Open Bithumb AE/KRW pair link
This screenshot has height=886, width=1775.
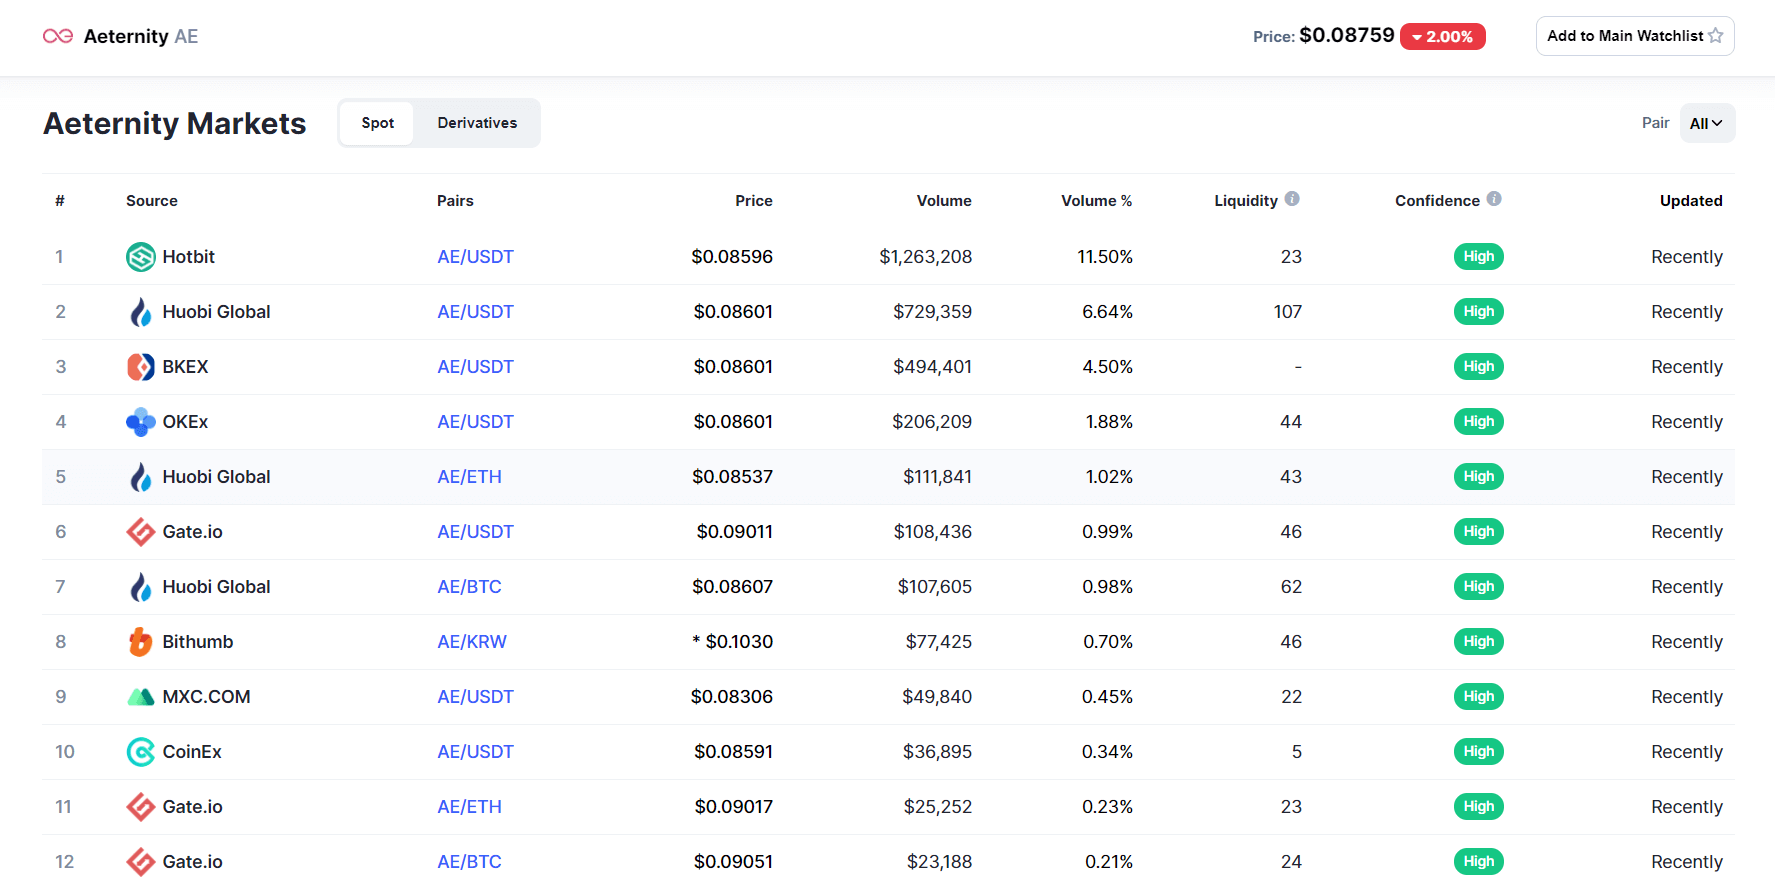click(472, 642)
